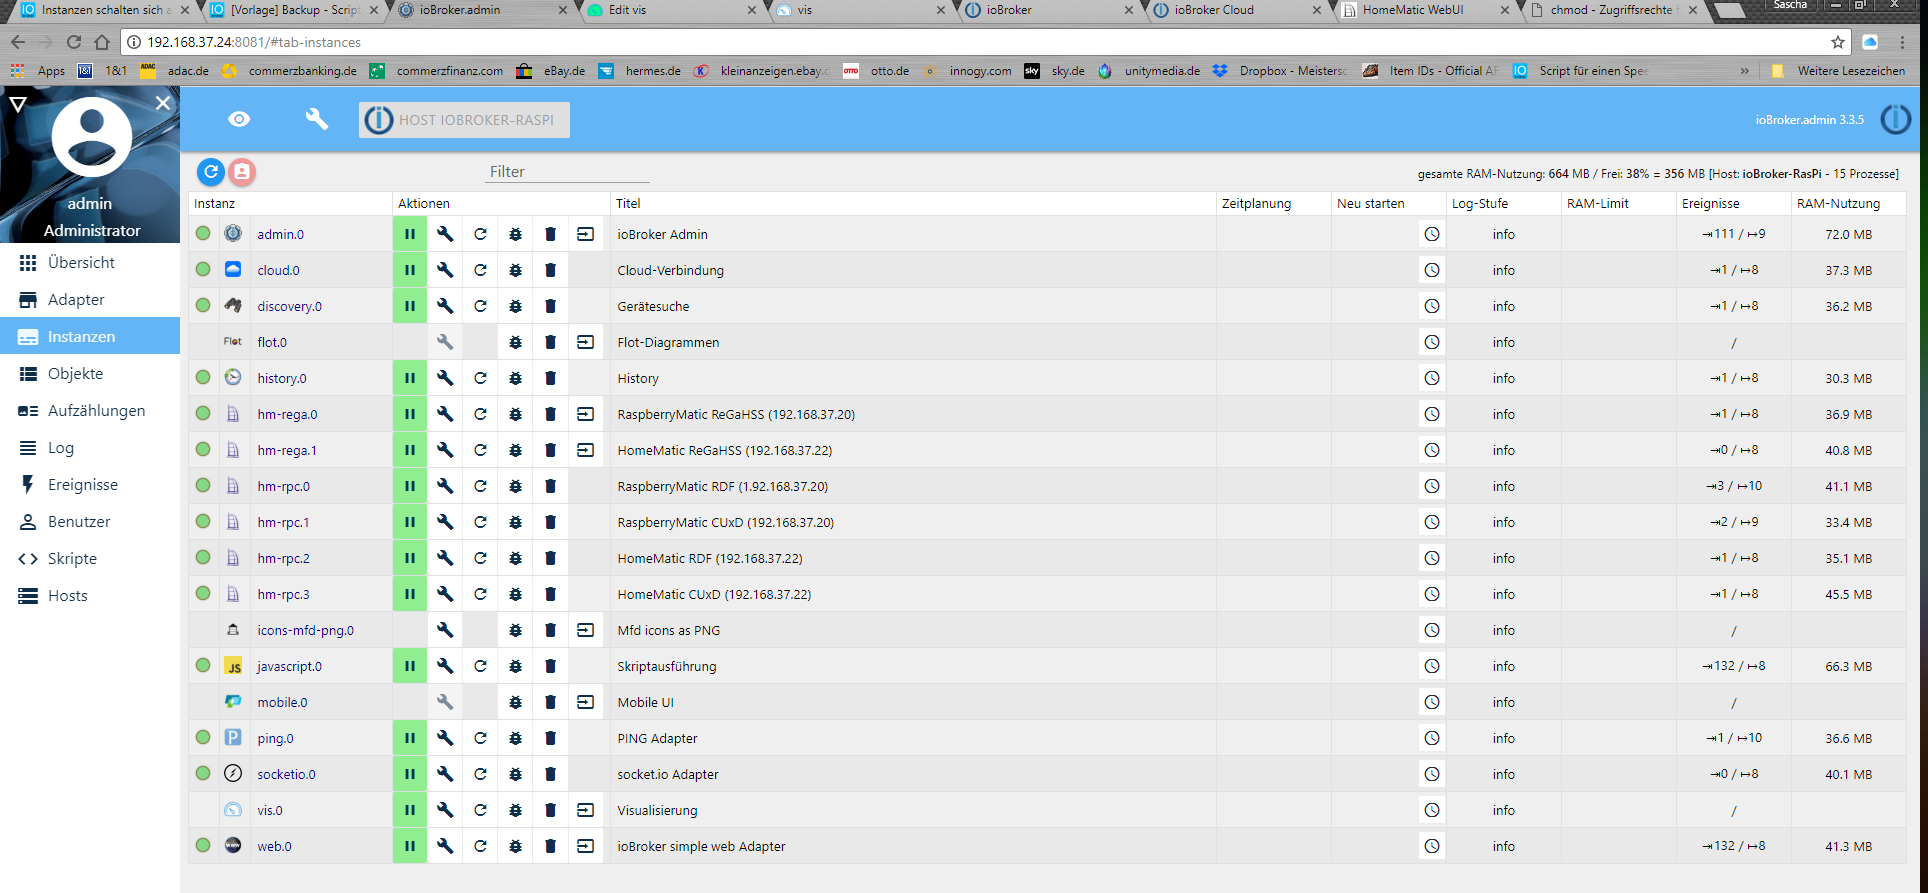Delete the javascript.0 instance

click(550, 666)
